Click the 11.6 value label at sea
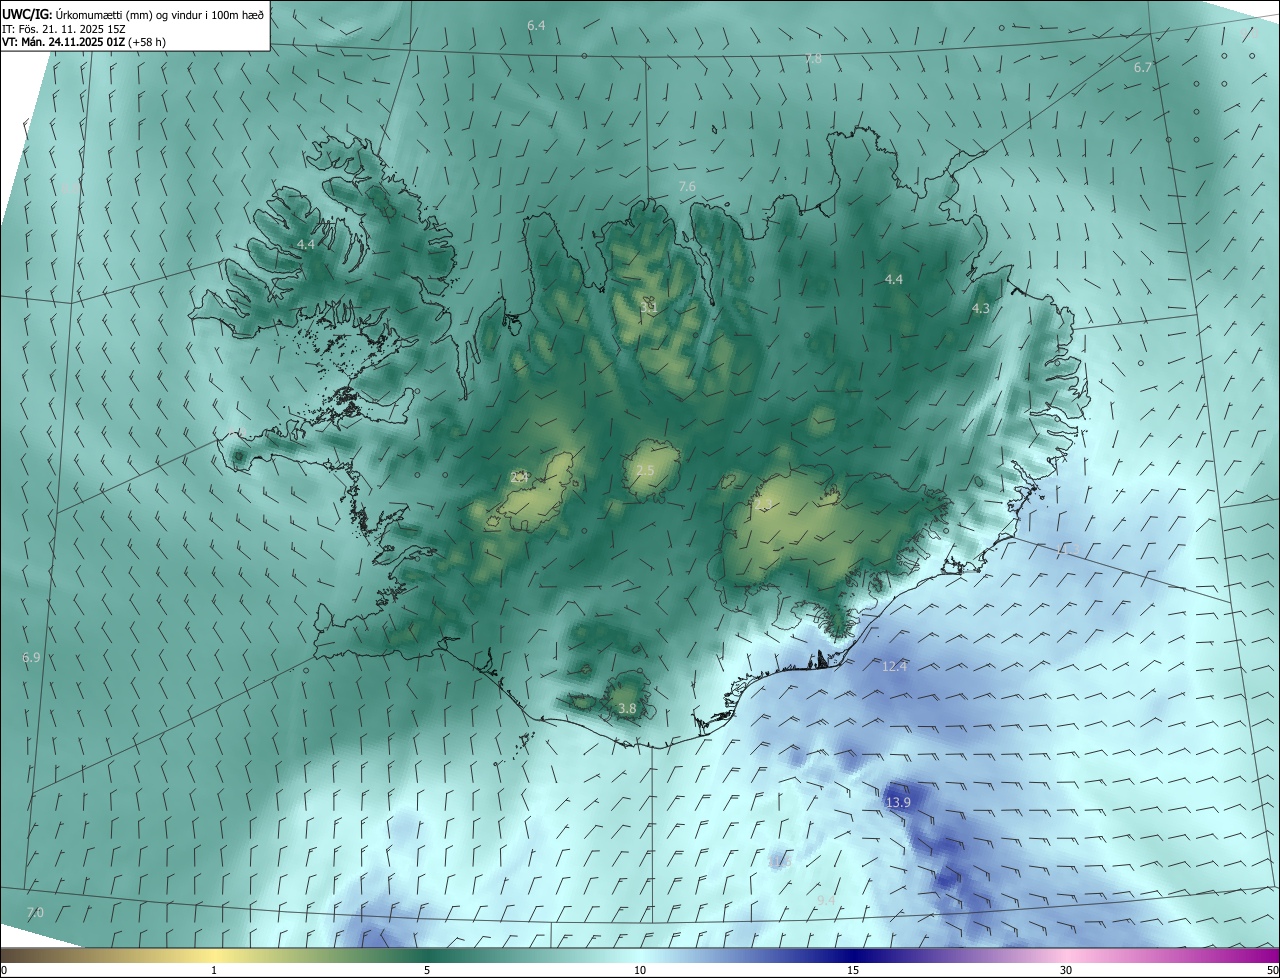This screenshot has height=978, width=1280. pyautogui.click(x=779, y=861)
